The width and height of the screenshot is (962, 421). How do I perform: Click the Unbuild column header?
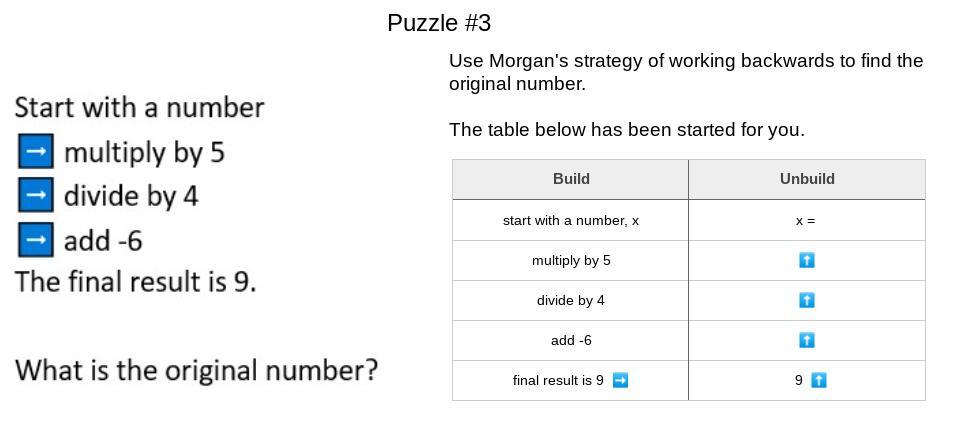tap(807, 179)
